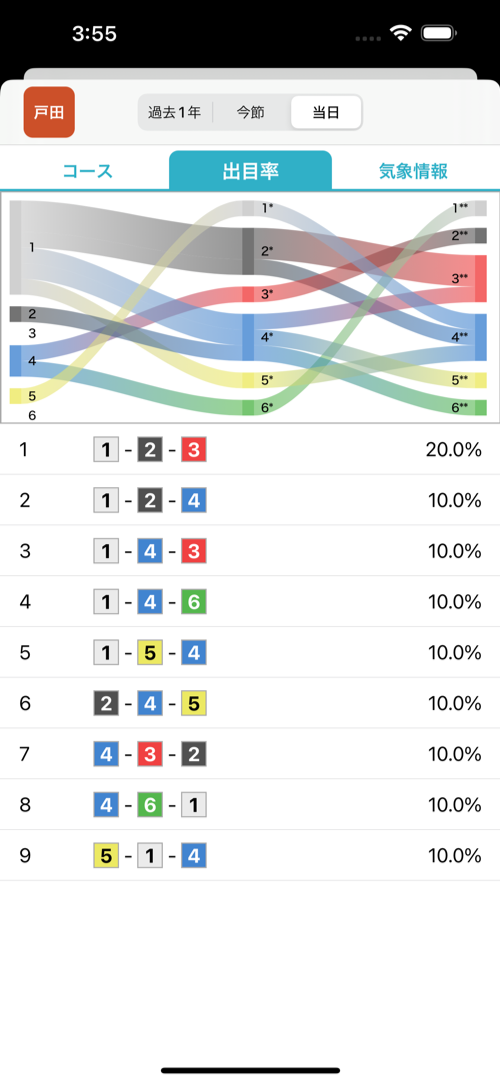Click the blue 4 badge in row 7
Image resolution: width=500 pixels, height=1083 pixels.
pos(106,755)
